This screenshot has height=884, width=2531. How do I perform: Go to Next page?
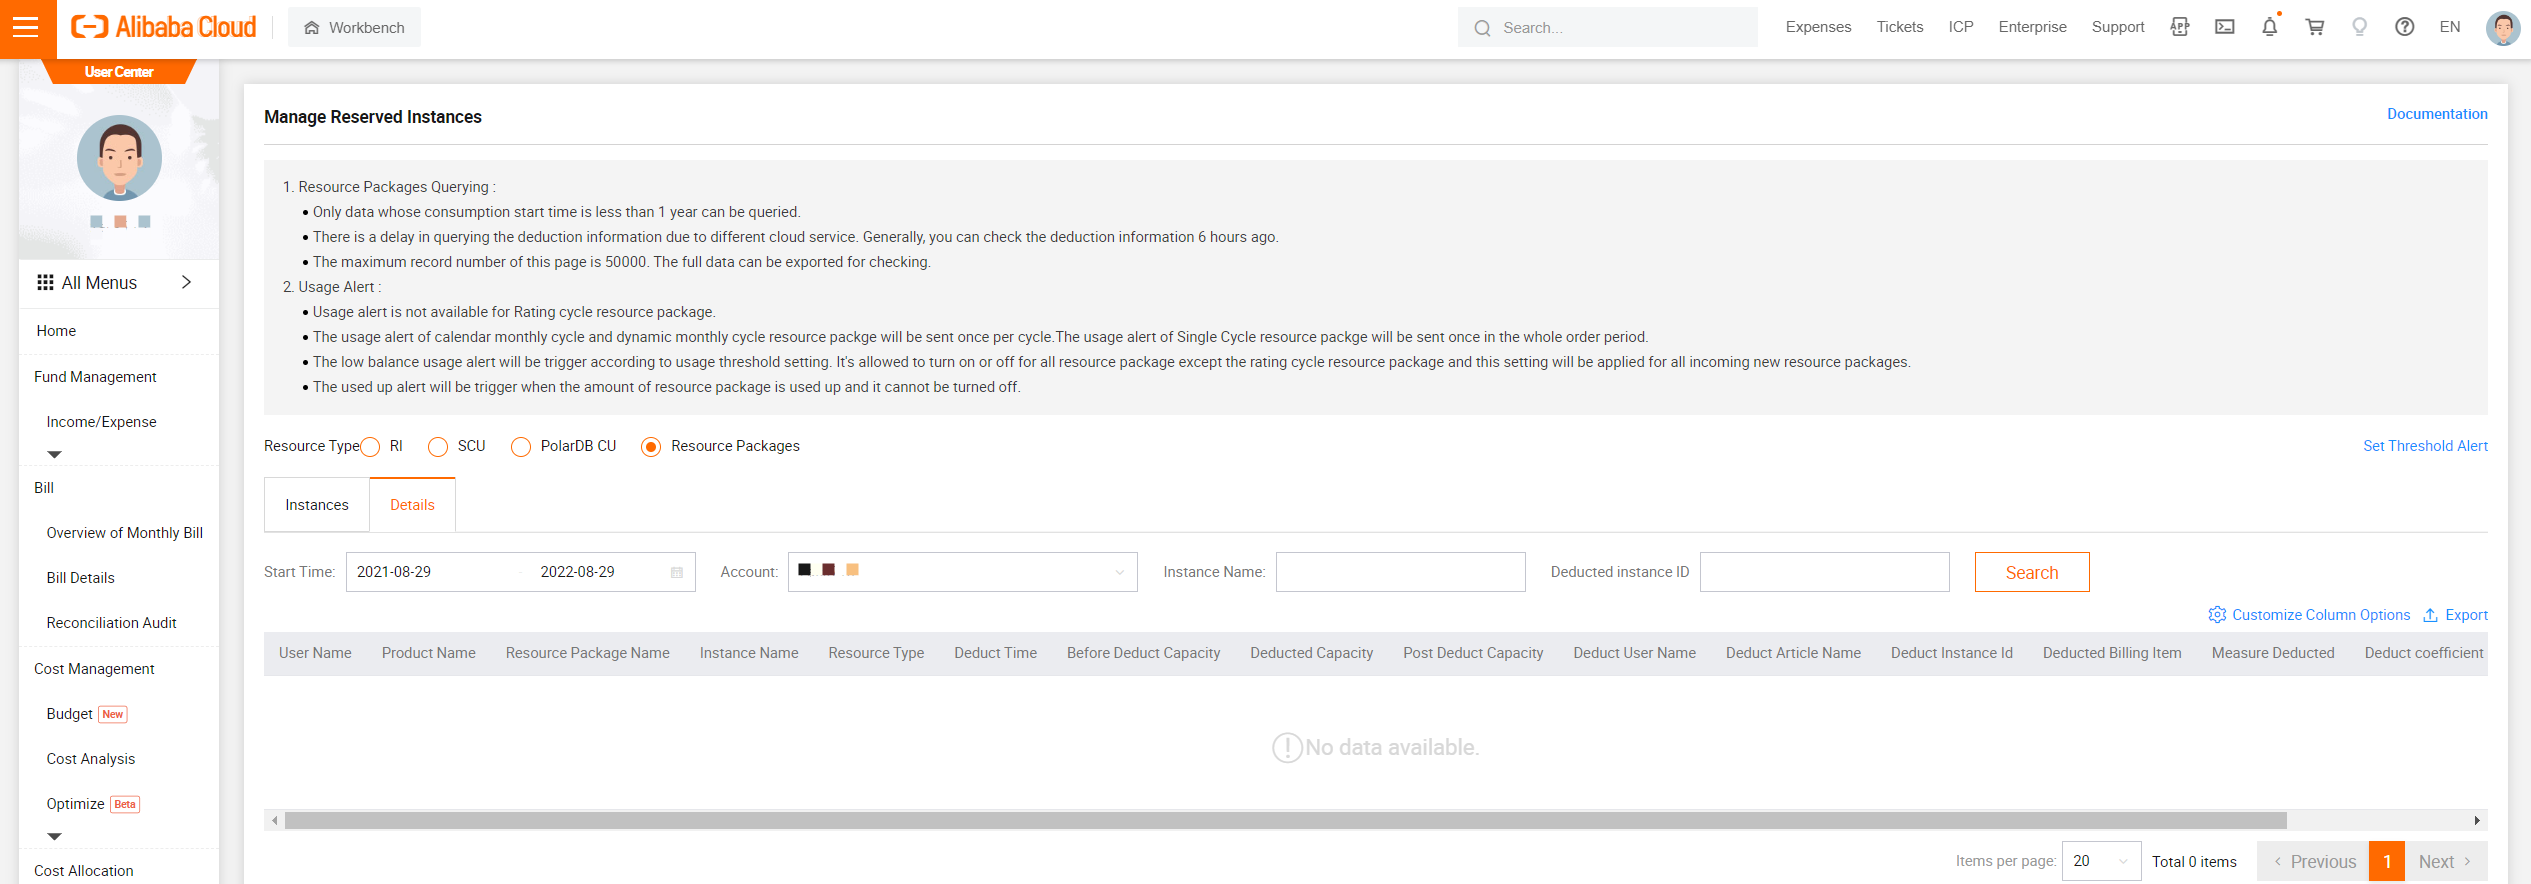pos(2445,861)
